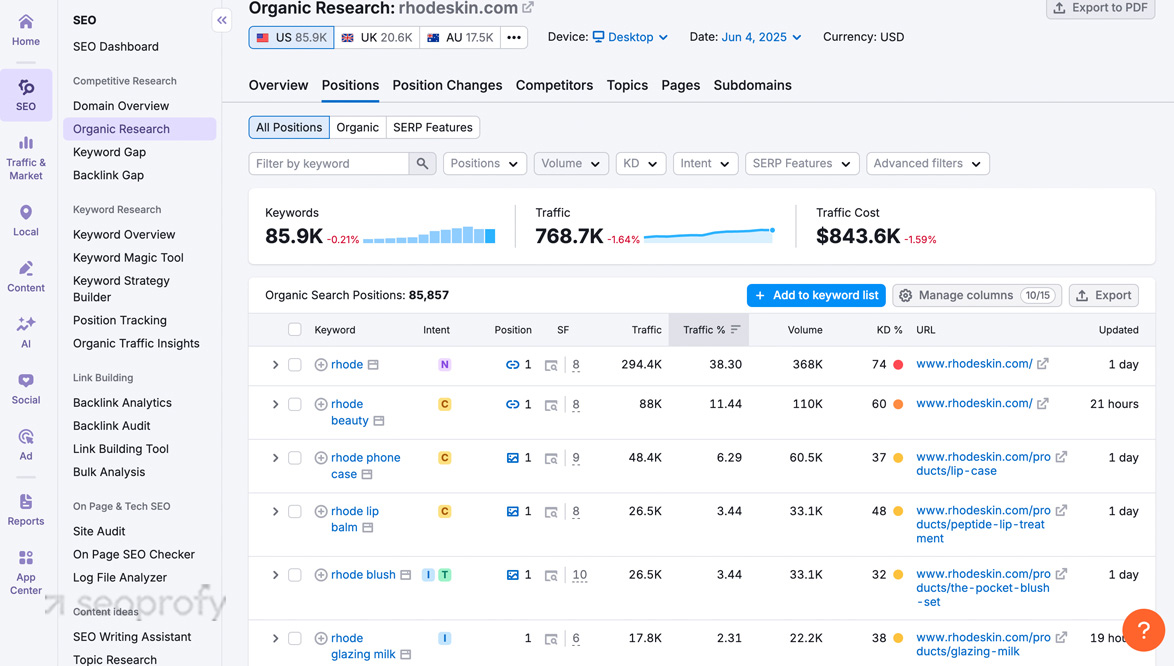Add 'rhode blush' with plus icon
The width and height of the screenshot is (1174, 666).
[320, 575]
